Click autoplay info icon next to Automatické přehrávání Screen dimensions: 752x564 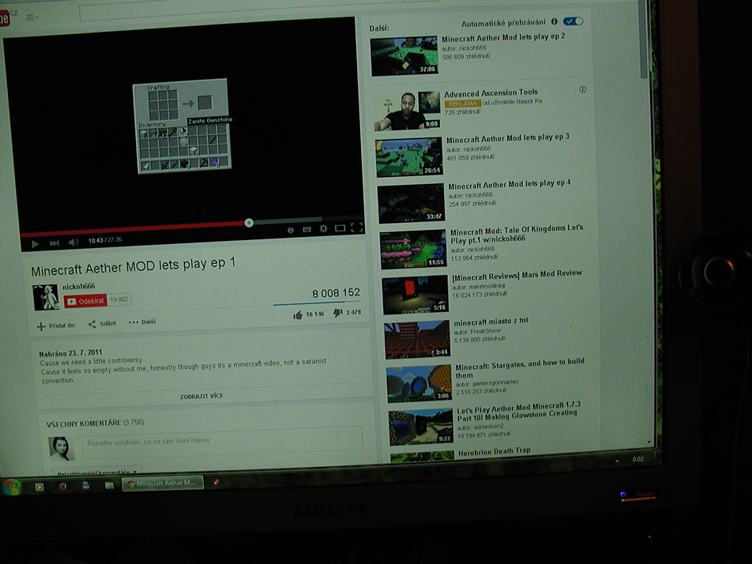coord(554,22)
